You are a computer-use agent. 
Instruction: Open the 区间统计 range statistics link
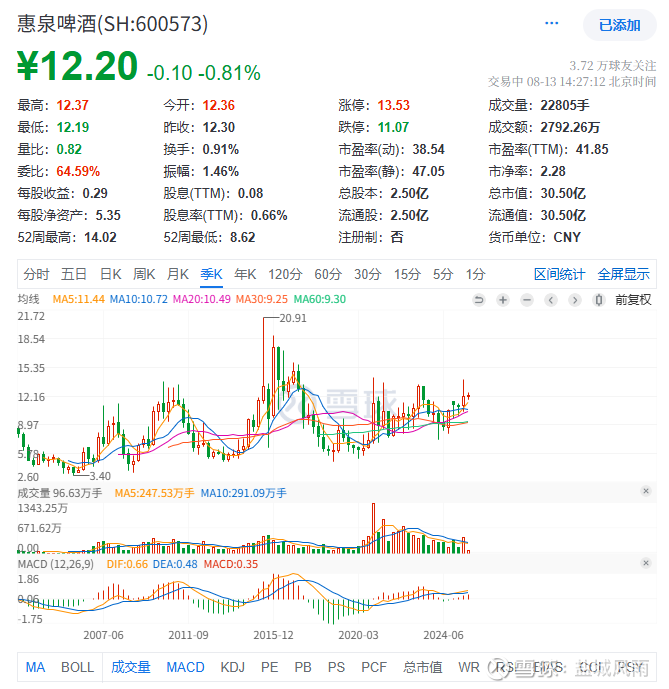tap(560, 274)
